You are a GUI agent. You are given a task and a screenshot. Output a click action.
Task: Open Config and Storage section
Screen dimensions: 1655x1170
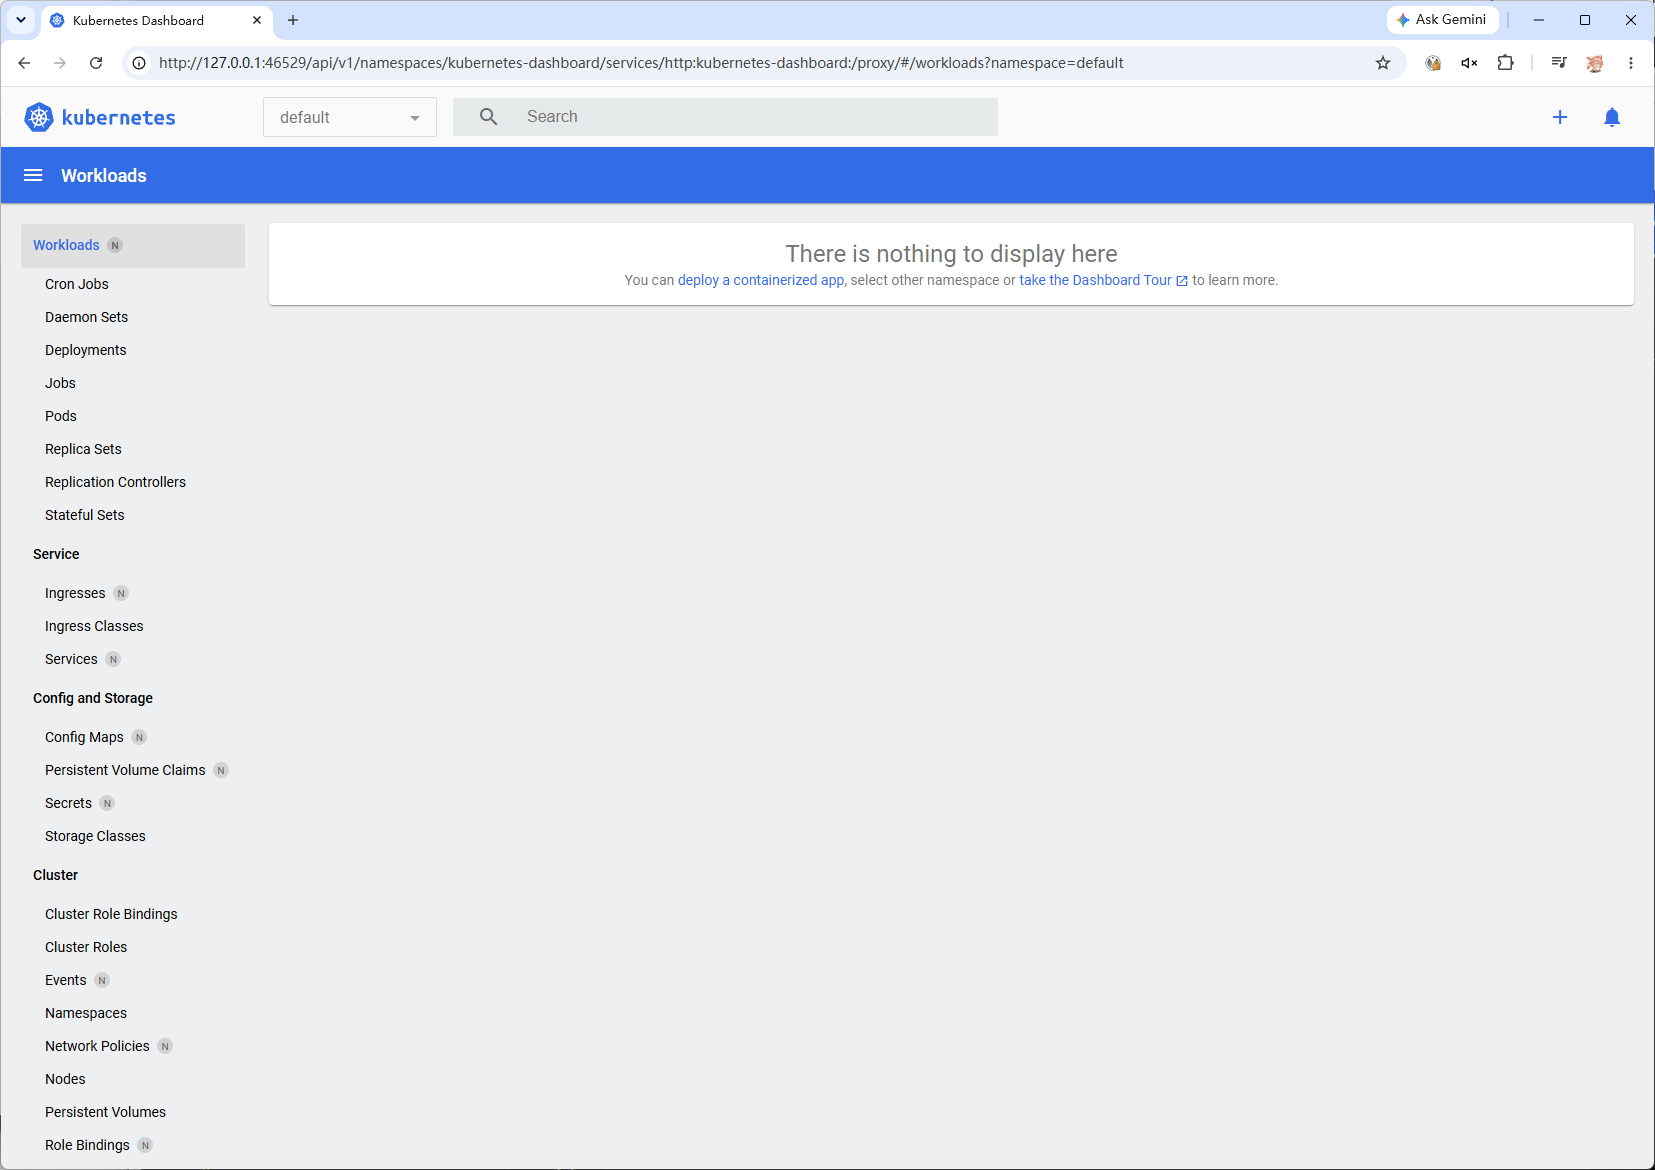pyautogui.click(x=93, y=698)
